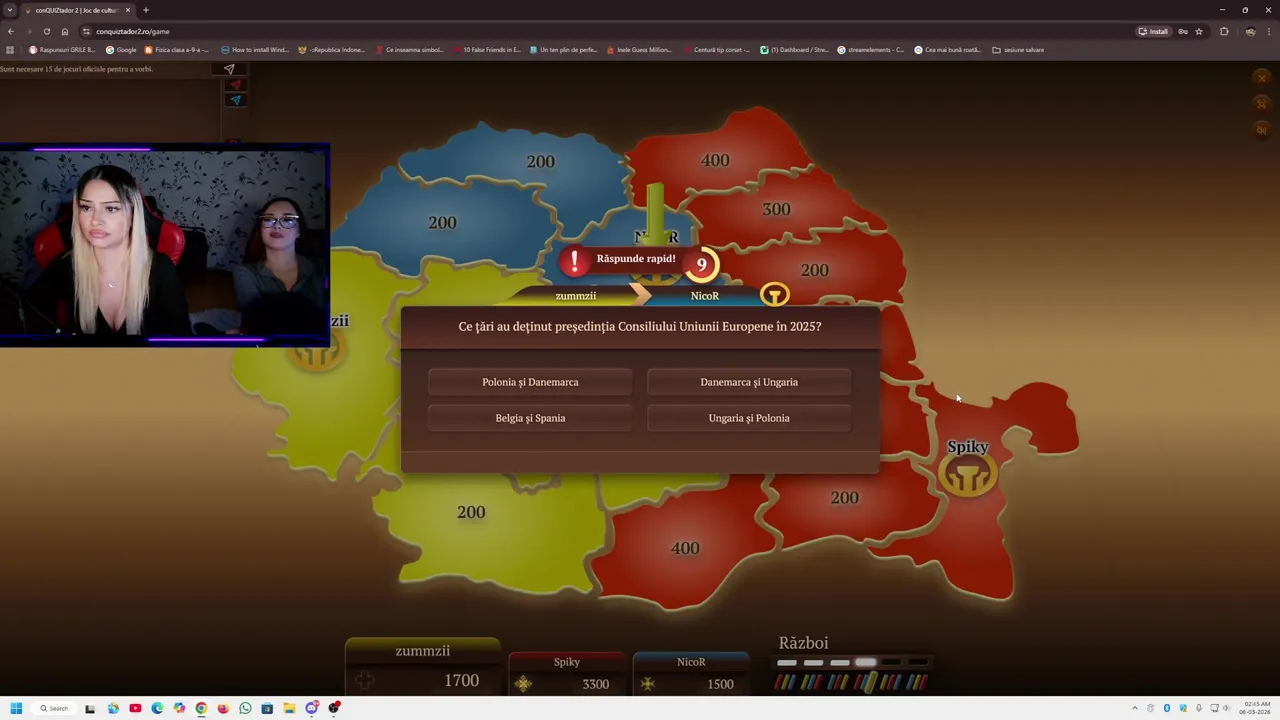Open the Windows Start menu
This screenshot has height=720, width=1280.
click(16, 708)
